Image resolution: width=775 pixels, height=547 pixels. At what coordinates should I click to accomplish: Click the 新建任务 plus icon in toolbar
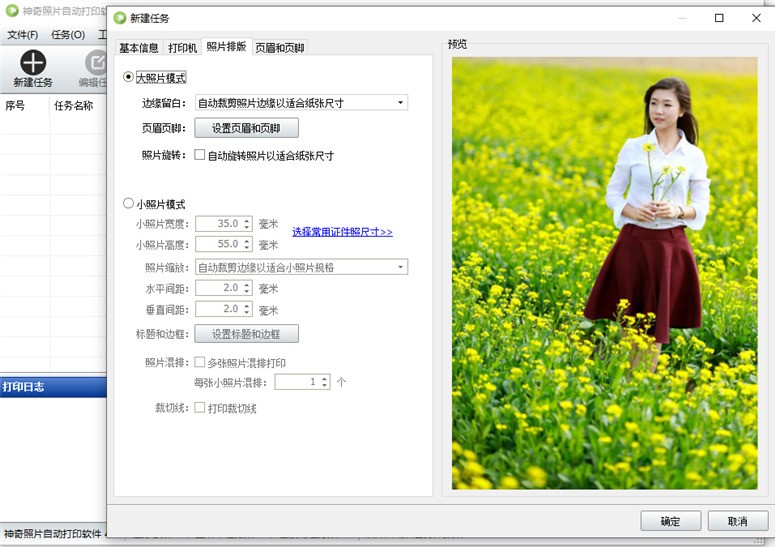(x=33, y=62)
